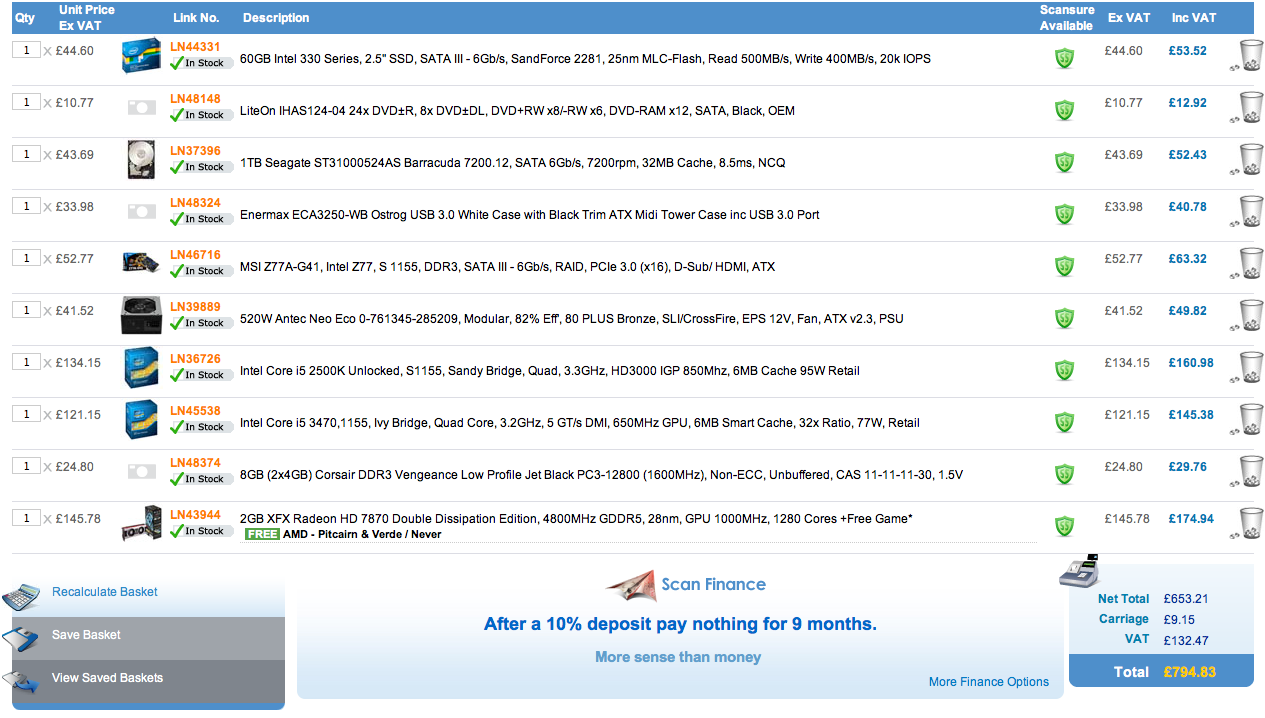Open link number LN45538
Image resolution: width=1265 pixels, height=718 pixels.
(195, 411)
